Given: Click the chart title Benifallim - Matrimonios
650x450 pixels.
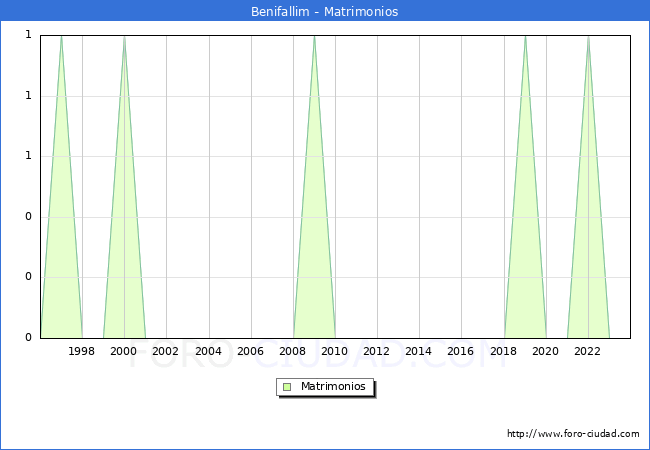Looking at the screenshot, I should coord(324,12).
